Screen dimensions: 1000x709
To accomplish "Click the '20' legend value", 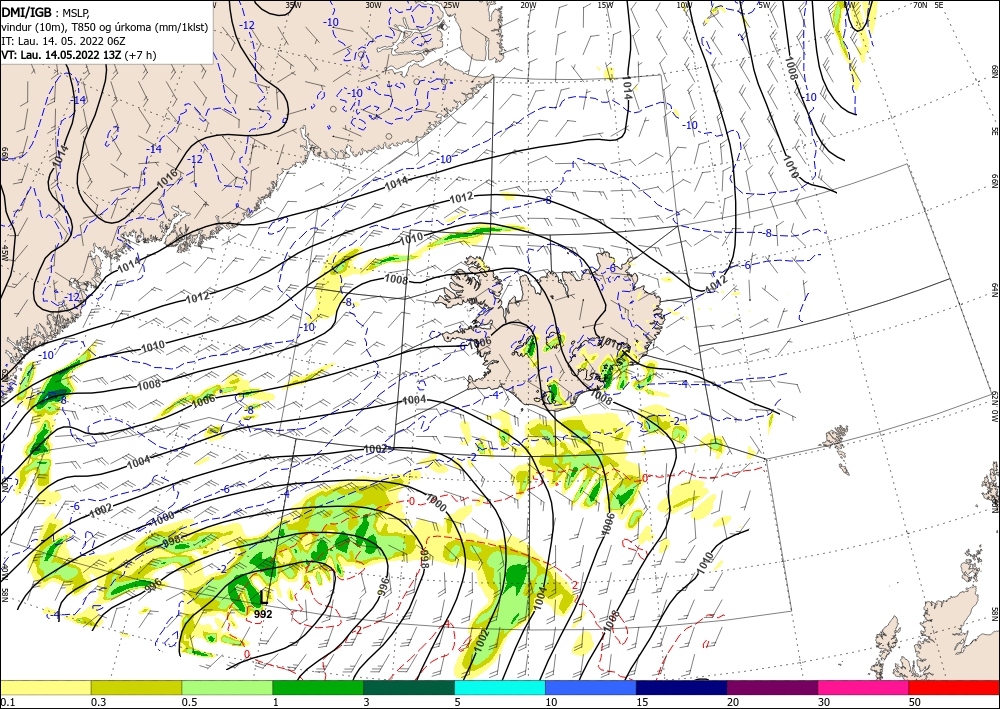I will click(733, 702).
